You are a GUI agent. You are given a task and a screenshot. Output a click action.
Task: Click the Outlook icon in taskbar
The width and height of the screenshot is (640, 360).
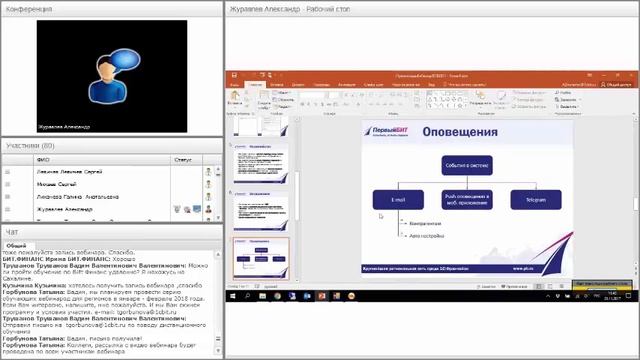(307, 296)
